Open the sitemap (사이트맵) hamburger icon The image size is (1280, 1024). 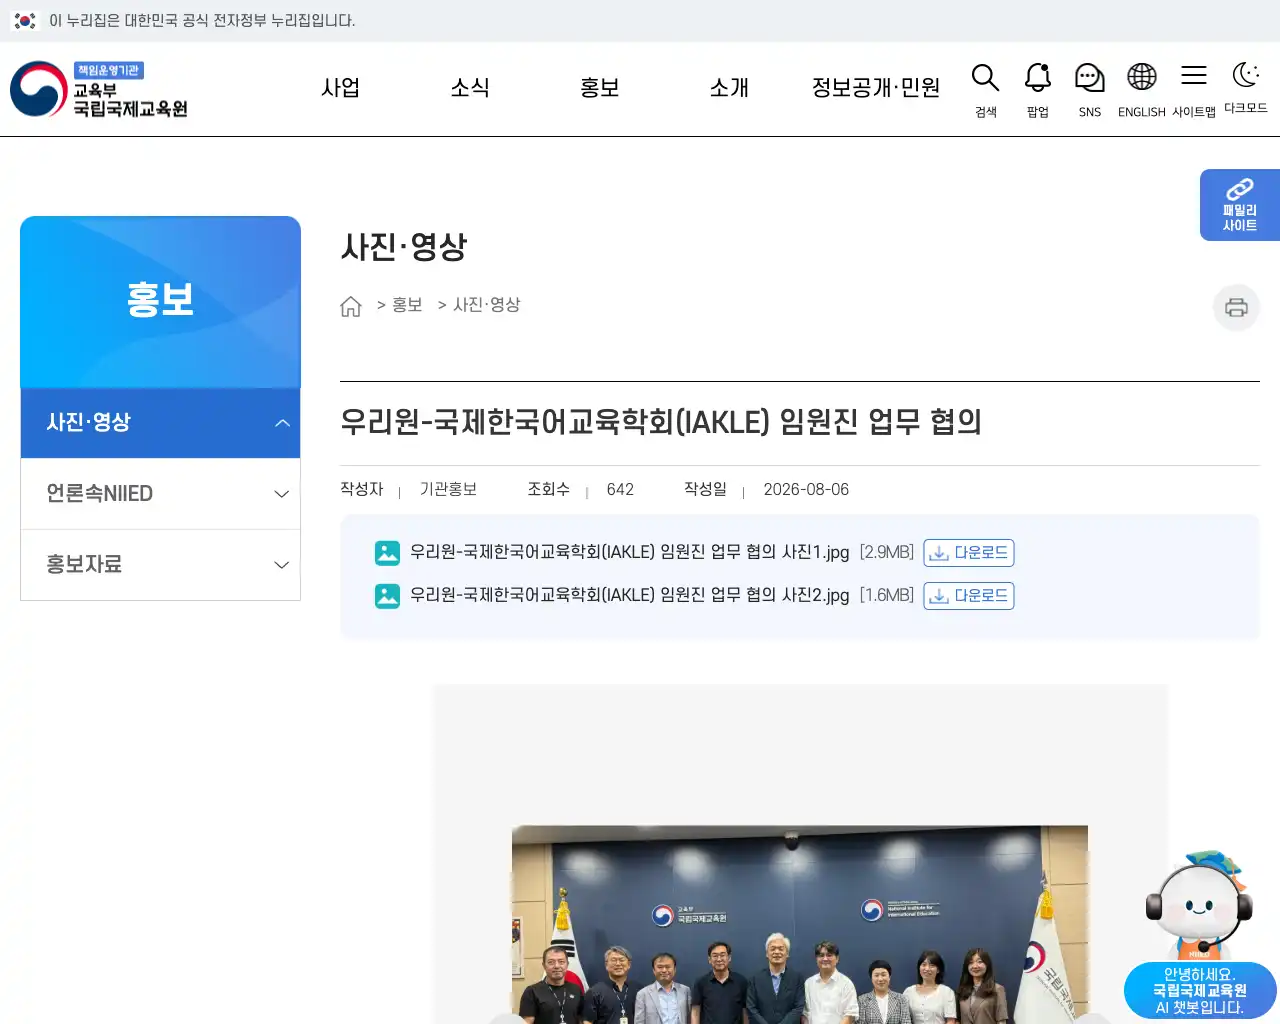click(x=1194, y=90)
